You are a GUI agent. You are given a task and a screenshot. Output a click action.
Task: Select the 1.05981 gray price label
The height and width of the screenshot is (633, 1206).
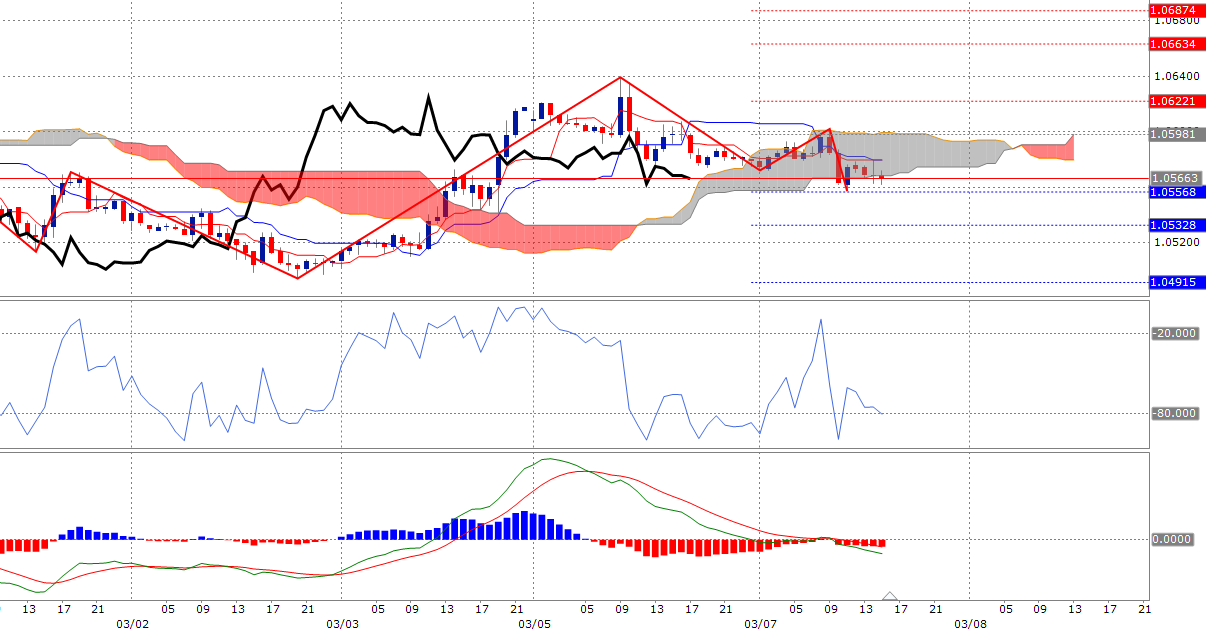pos(1174,134)
